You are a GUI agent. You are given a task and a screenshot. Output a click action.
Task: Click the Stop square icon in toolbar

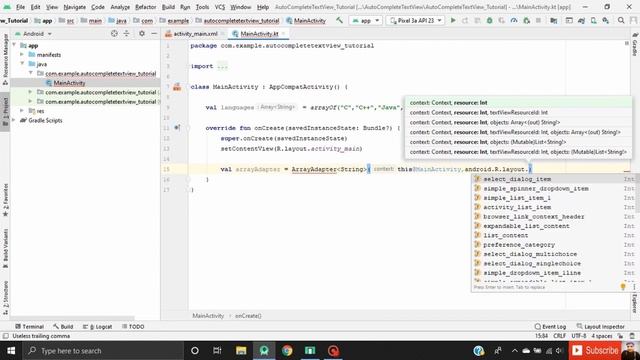click(538, 20)
